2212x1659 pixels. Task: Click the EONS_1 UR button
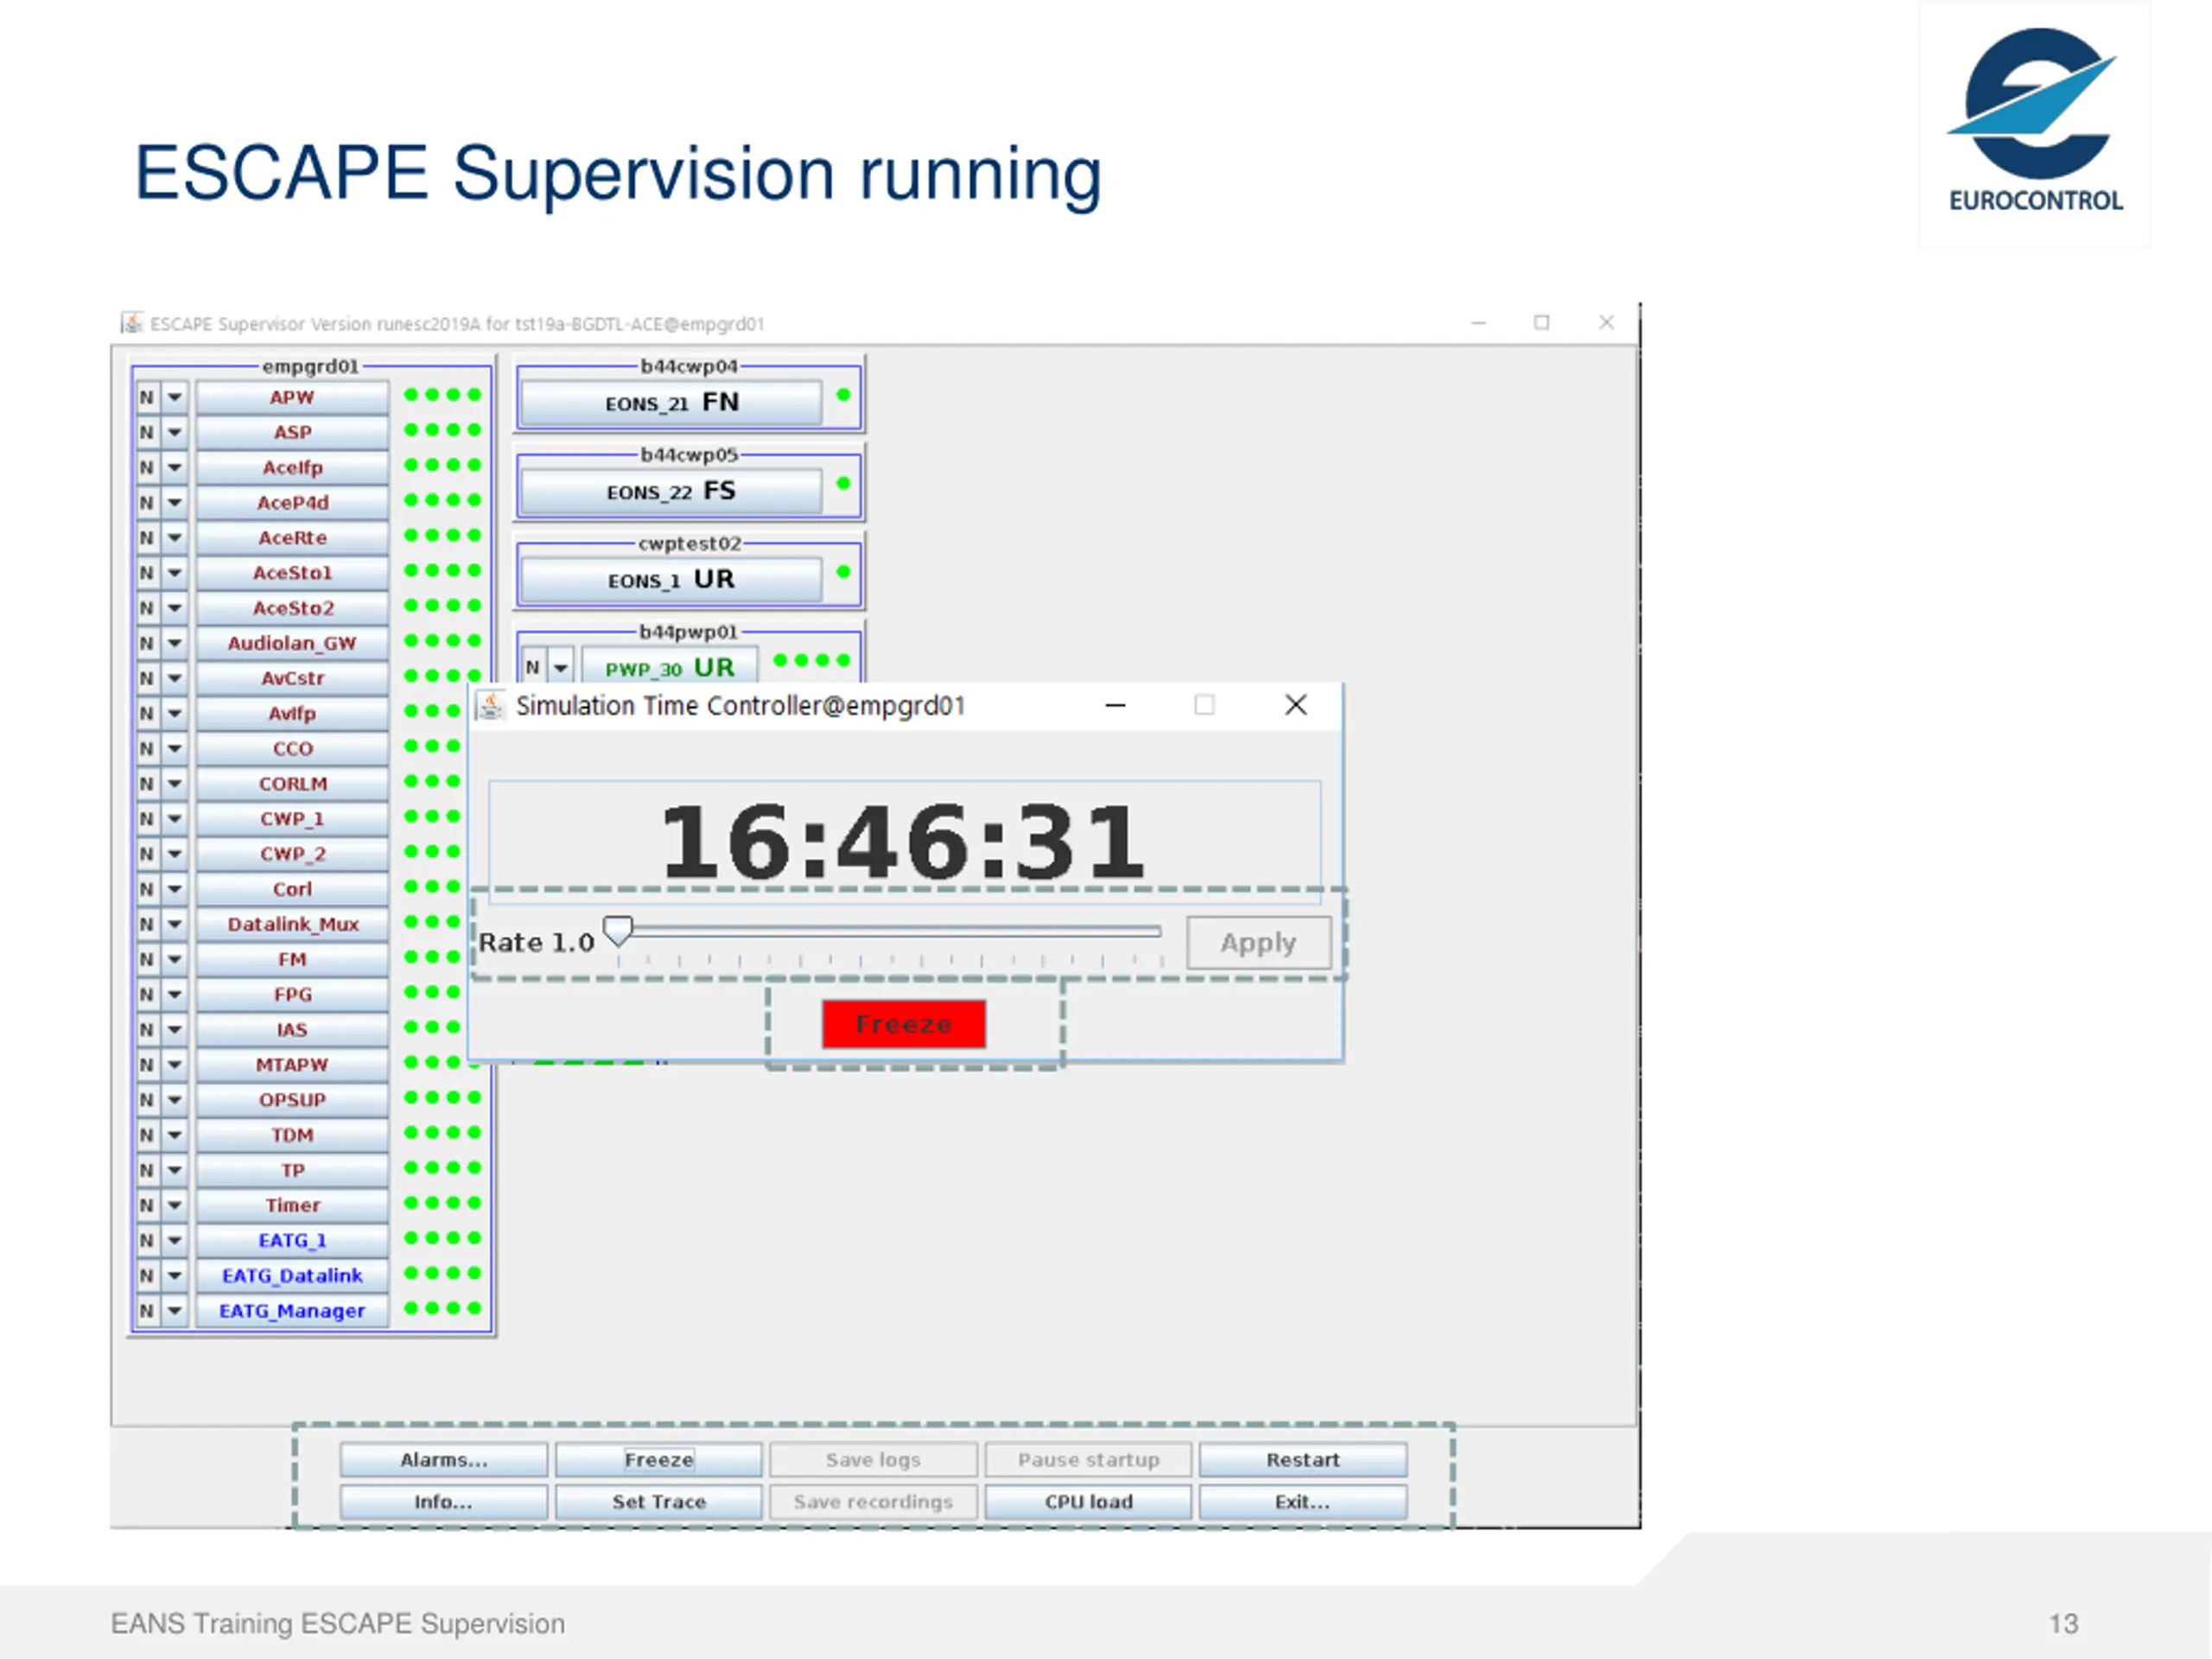(x=671, y=580)
